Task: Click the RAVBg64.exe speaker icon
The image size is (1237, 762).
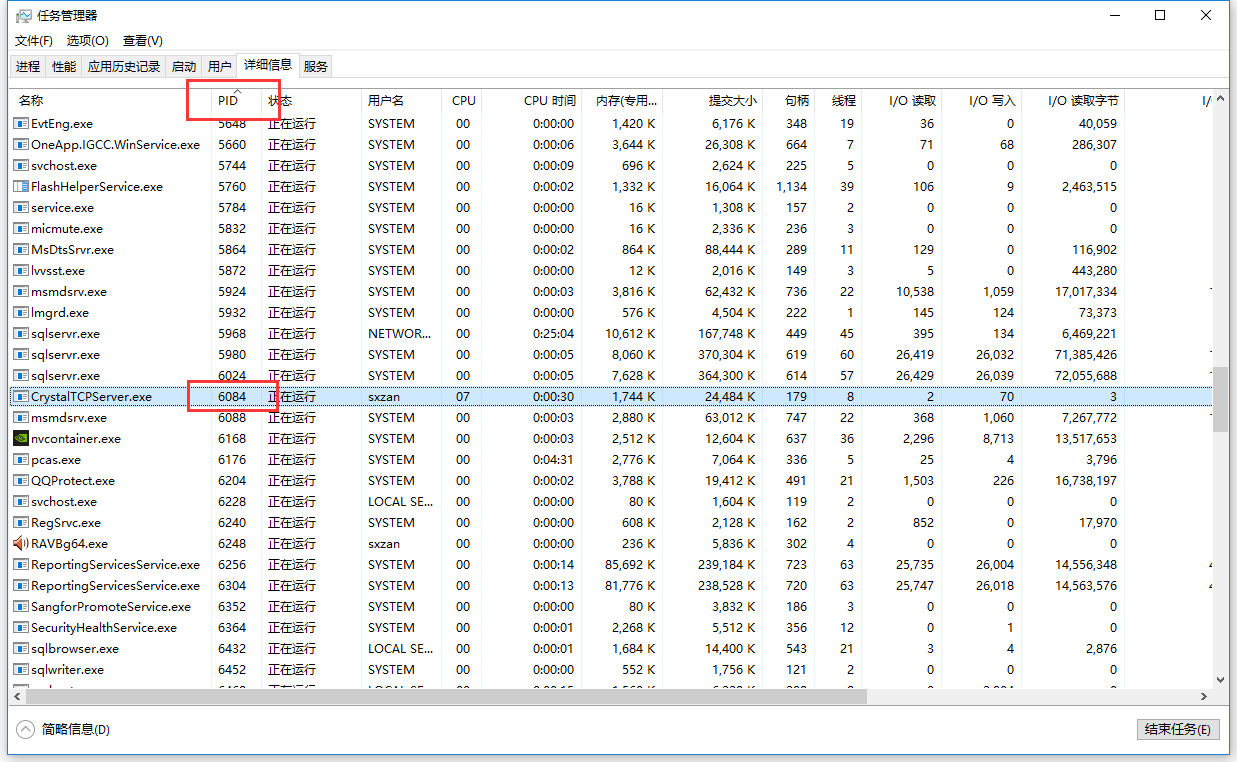Action: (21, 544)
